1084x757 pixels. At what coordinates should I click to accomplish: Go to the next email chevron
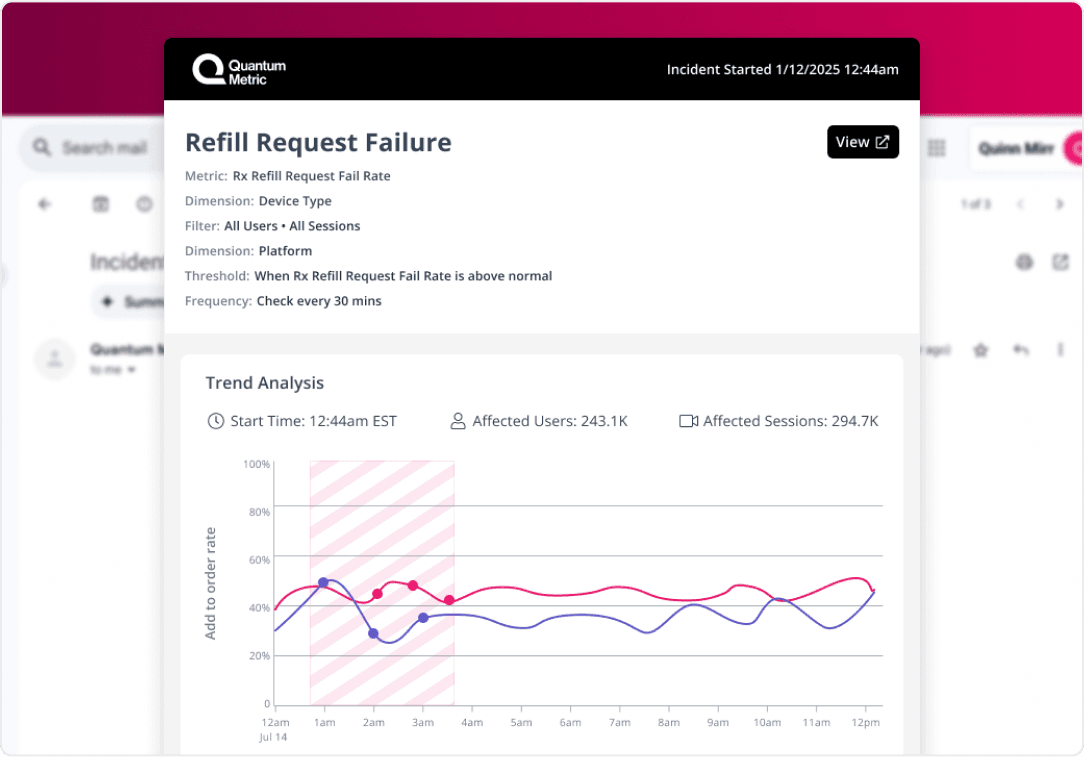1060,204
